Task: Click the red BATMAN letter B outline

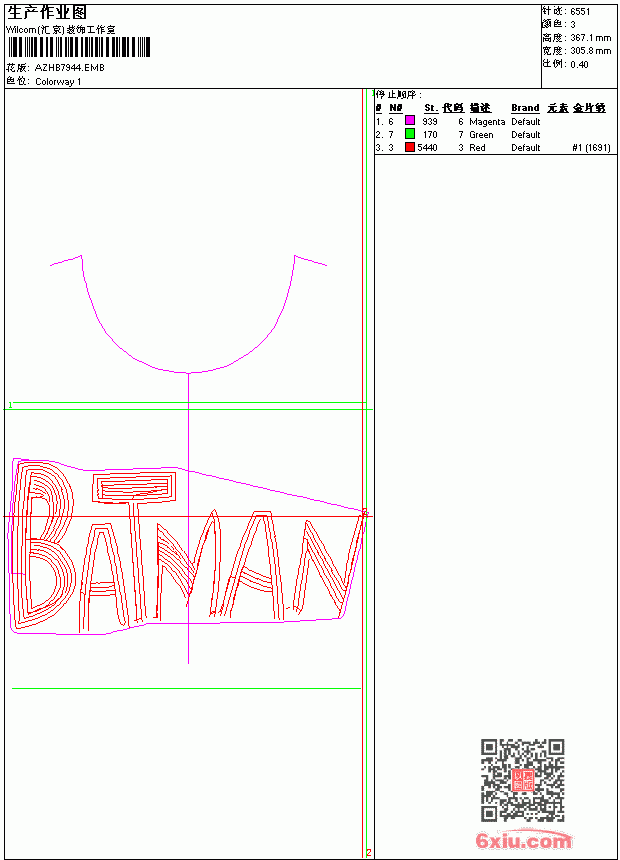Action: pos(43,545)
